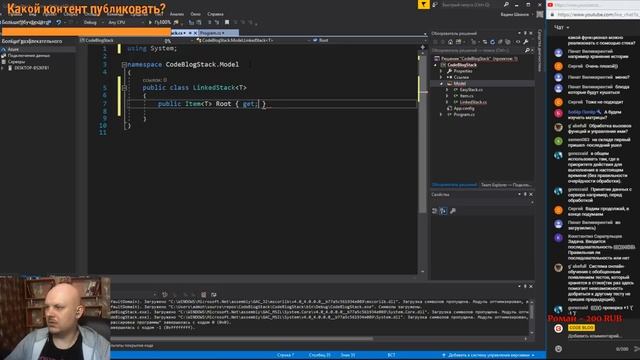
Task: Open the Help (Справка) menu
Action: point(215,14)
